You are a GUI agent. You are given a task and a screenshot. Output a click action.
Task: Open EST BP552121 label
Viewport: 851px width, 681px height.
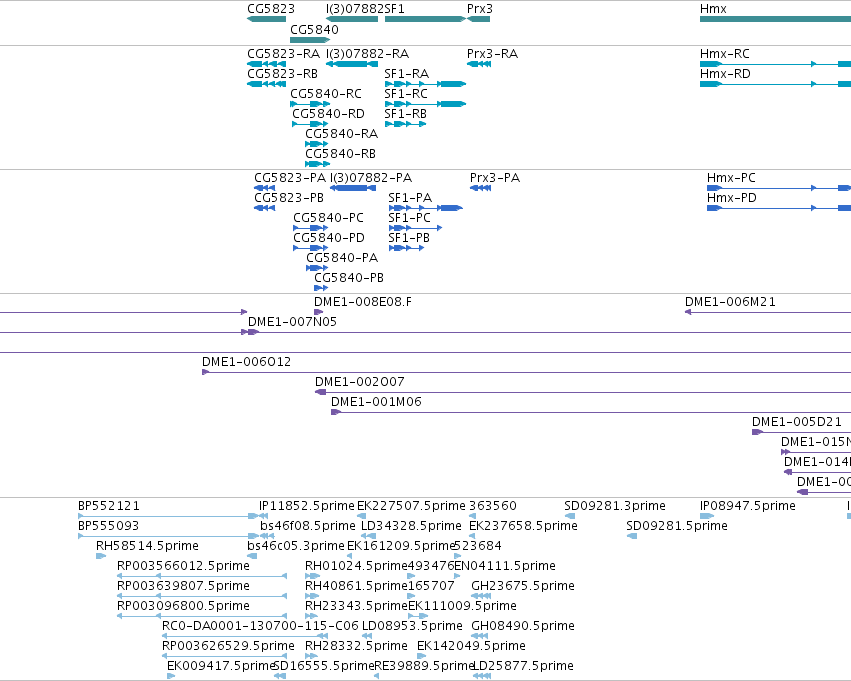[109, 506]
